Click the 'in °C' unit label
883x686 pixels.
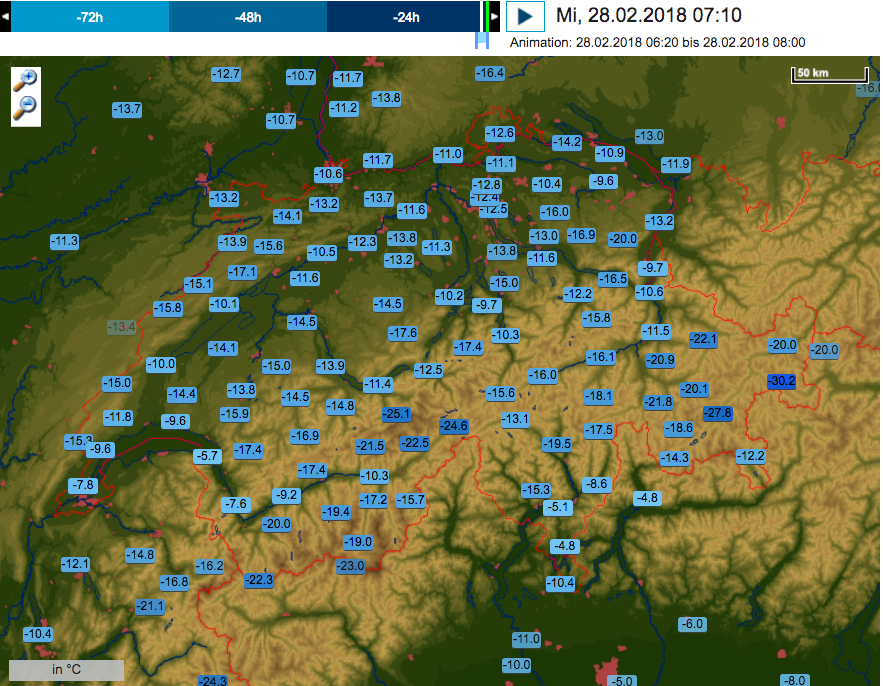66,670
